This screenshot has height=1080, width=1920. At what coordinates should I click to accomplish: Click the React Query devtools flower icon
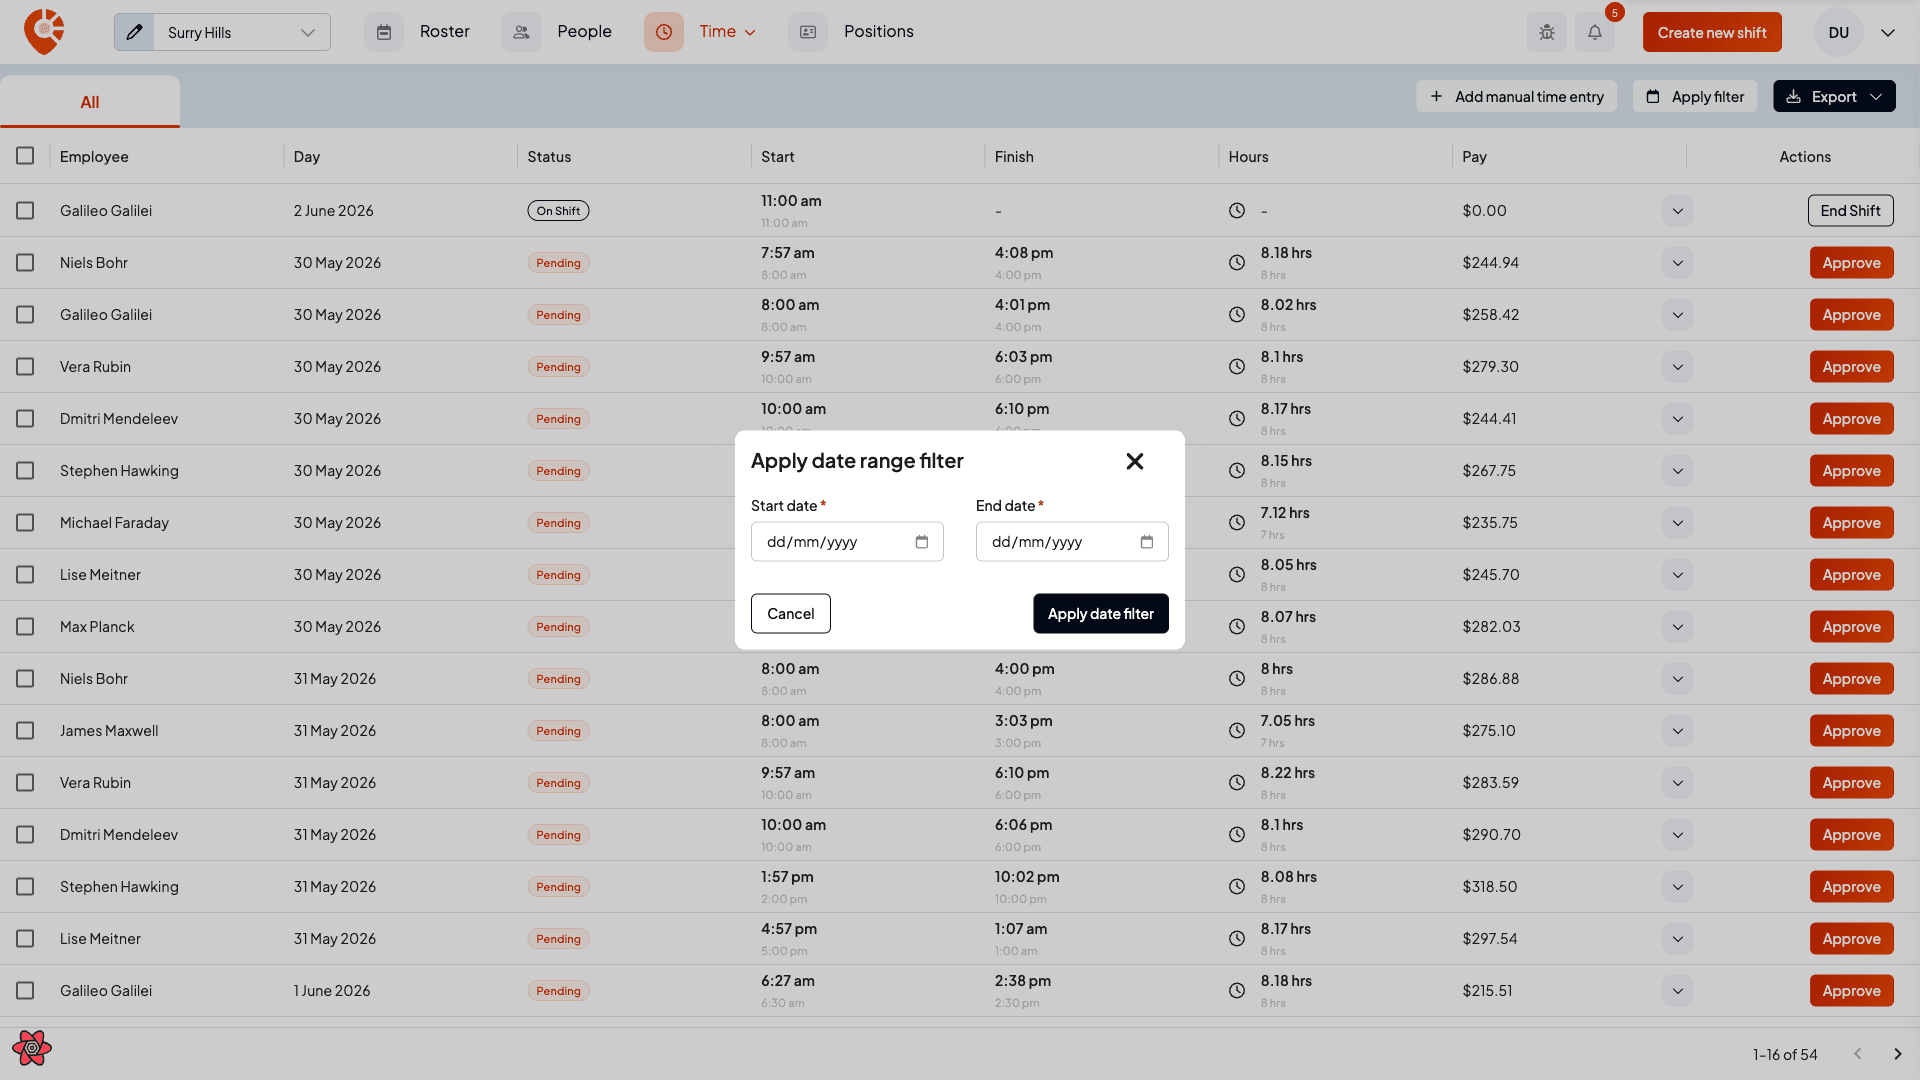[x=32, y=1048]
